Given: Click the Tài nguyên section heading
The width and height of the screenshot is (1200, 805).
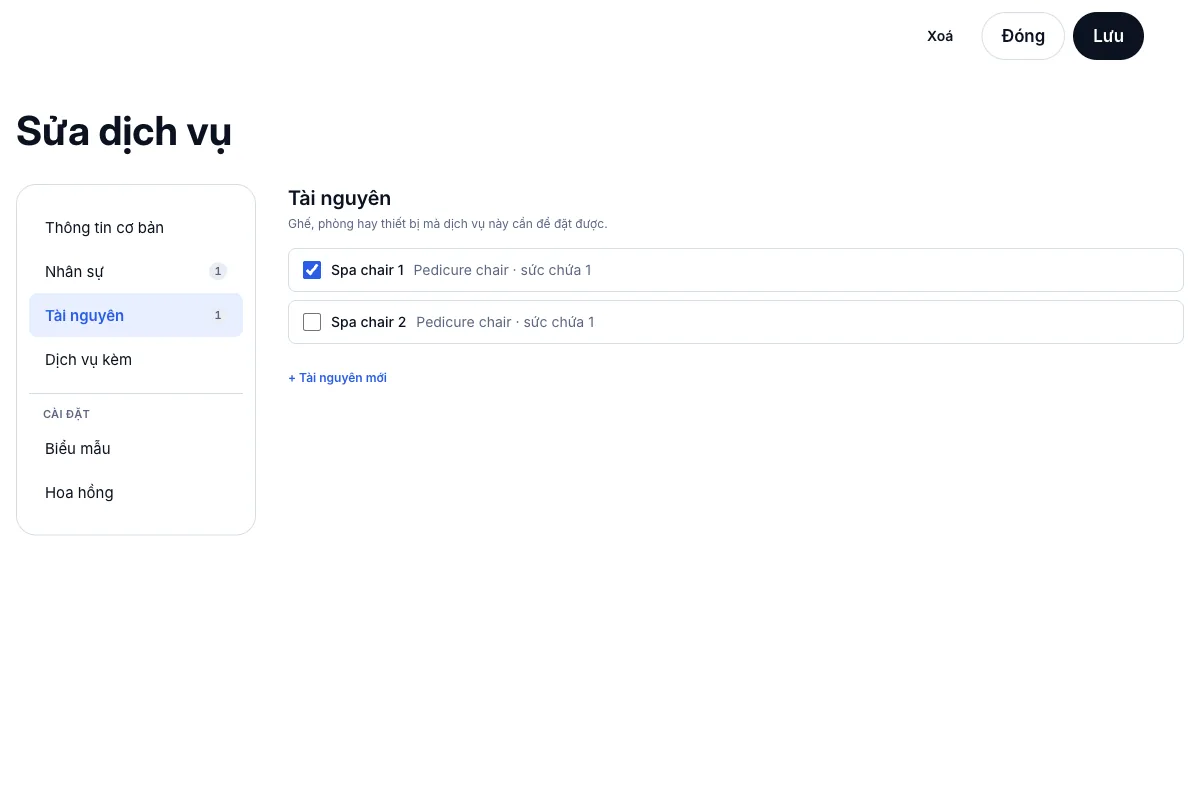Looking at the screenshot, I should click(x=339, y=198).
